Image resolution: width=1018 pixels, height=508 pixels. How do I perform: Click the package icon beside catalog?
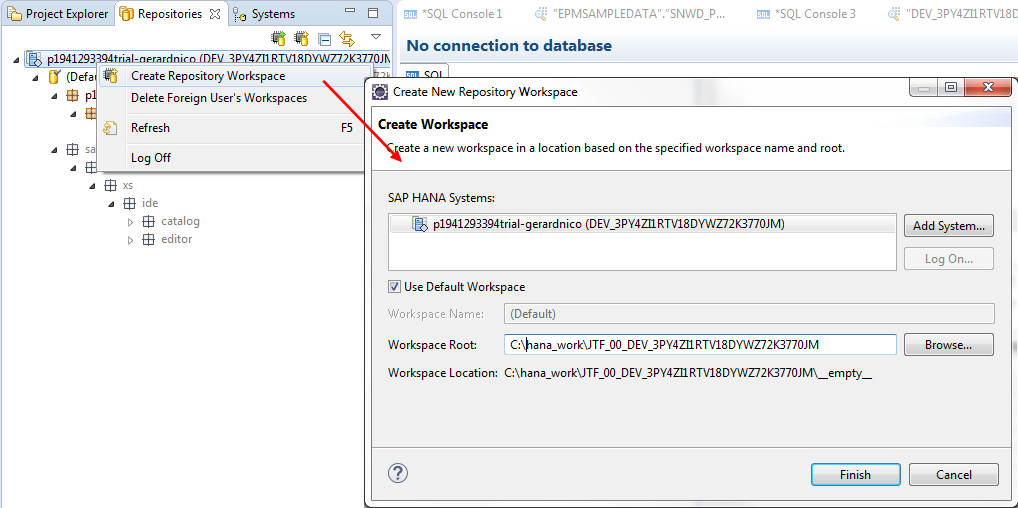pyautogui.click(x=148, y=221)
